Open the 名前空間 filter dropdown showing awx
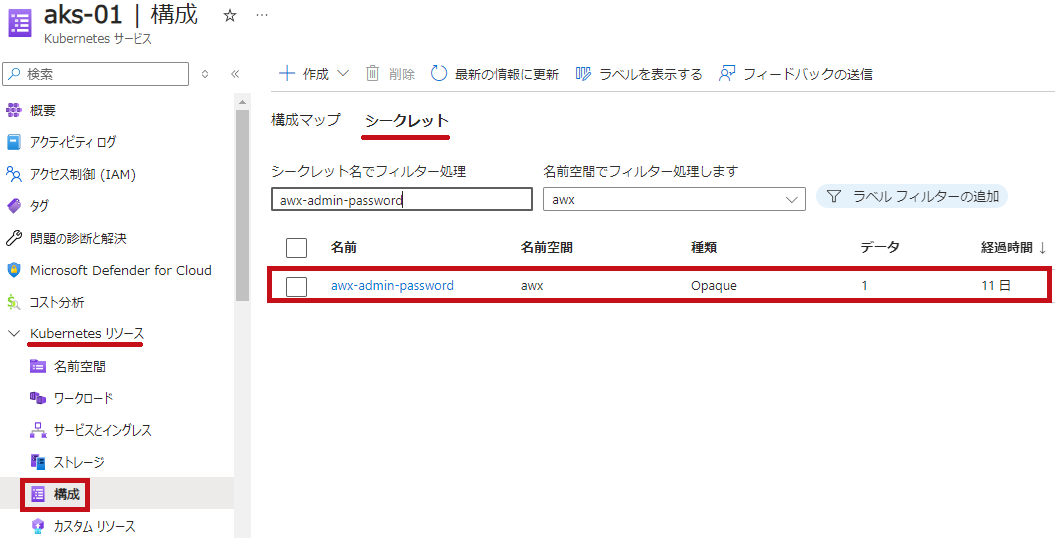Viewport: 1055px width, 538px height. pos(674,199)
